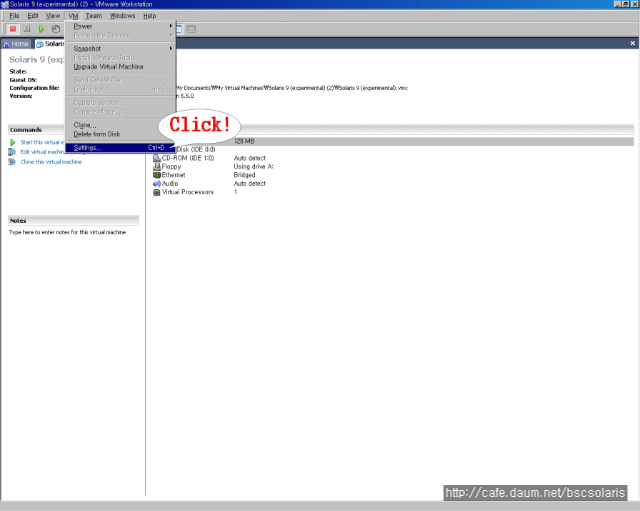Select Snapshot in the VM menu
Screen dimensions: 640x511
pos(120,48)
